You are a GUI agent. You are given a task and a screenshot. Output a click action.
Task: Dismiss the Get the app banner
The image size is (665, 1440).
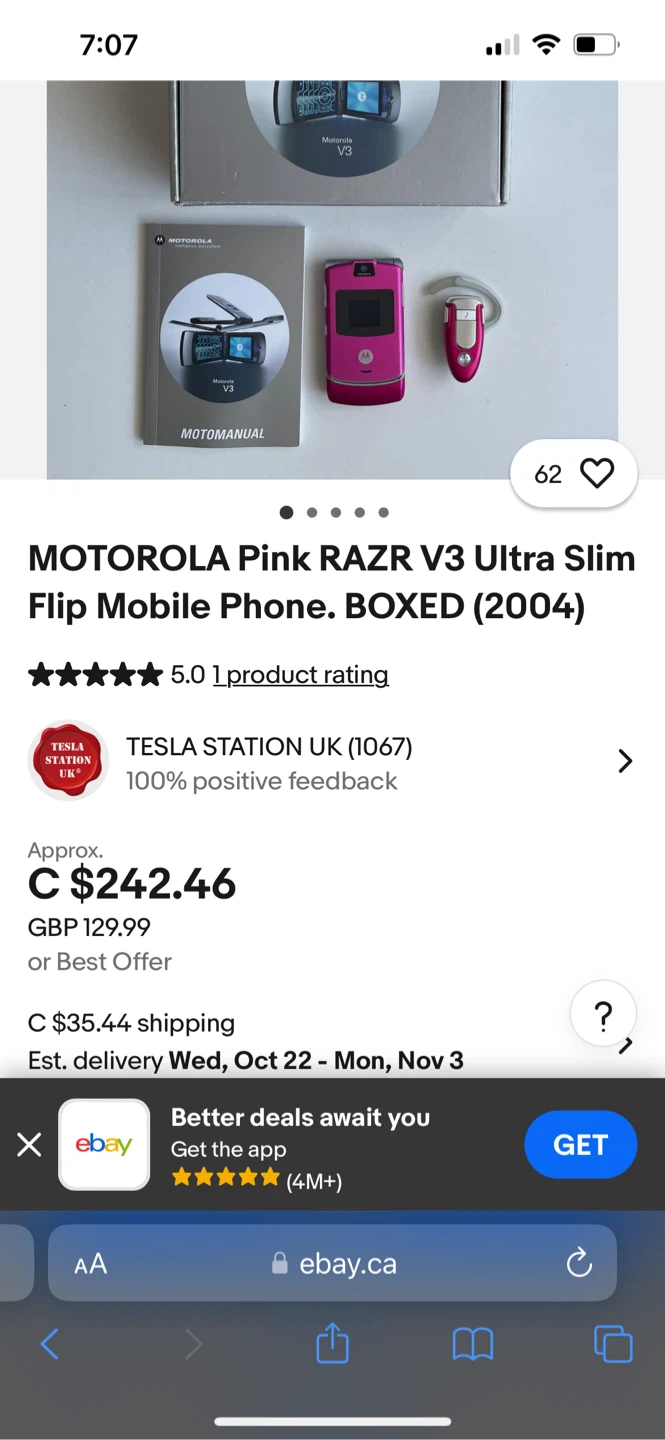pyautogui.click(x=29, y=1144)
